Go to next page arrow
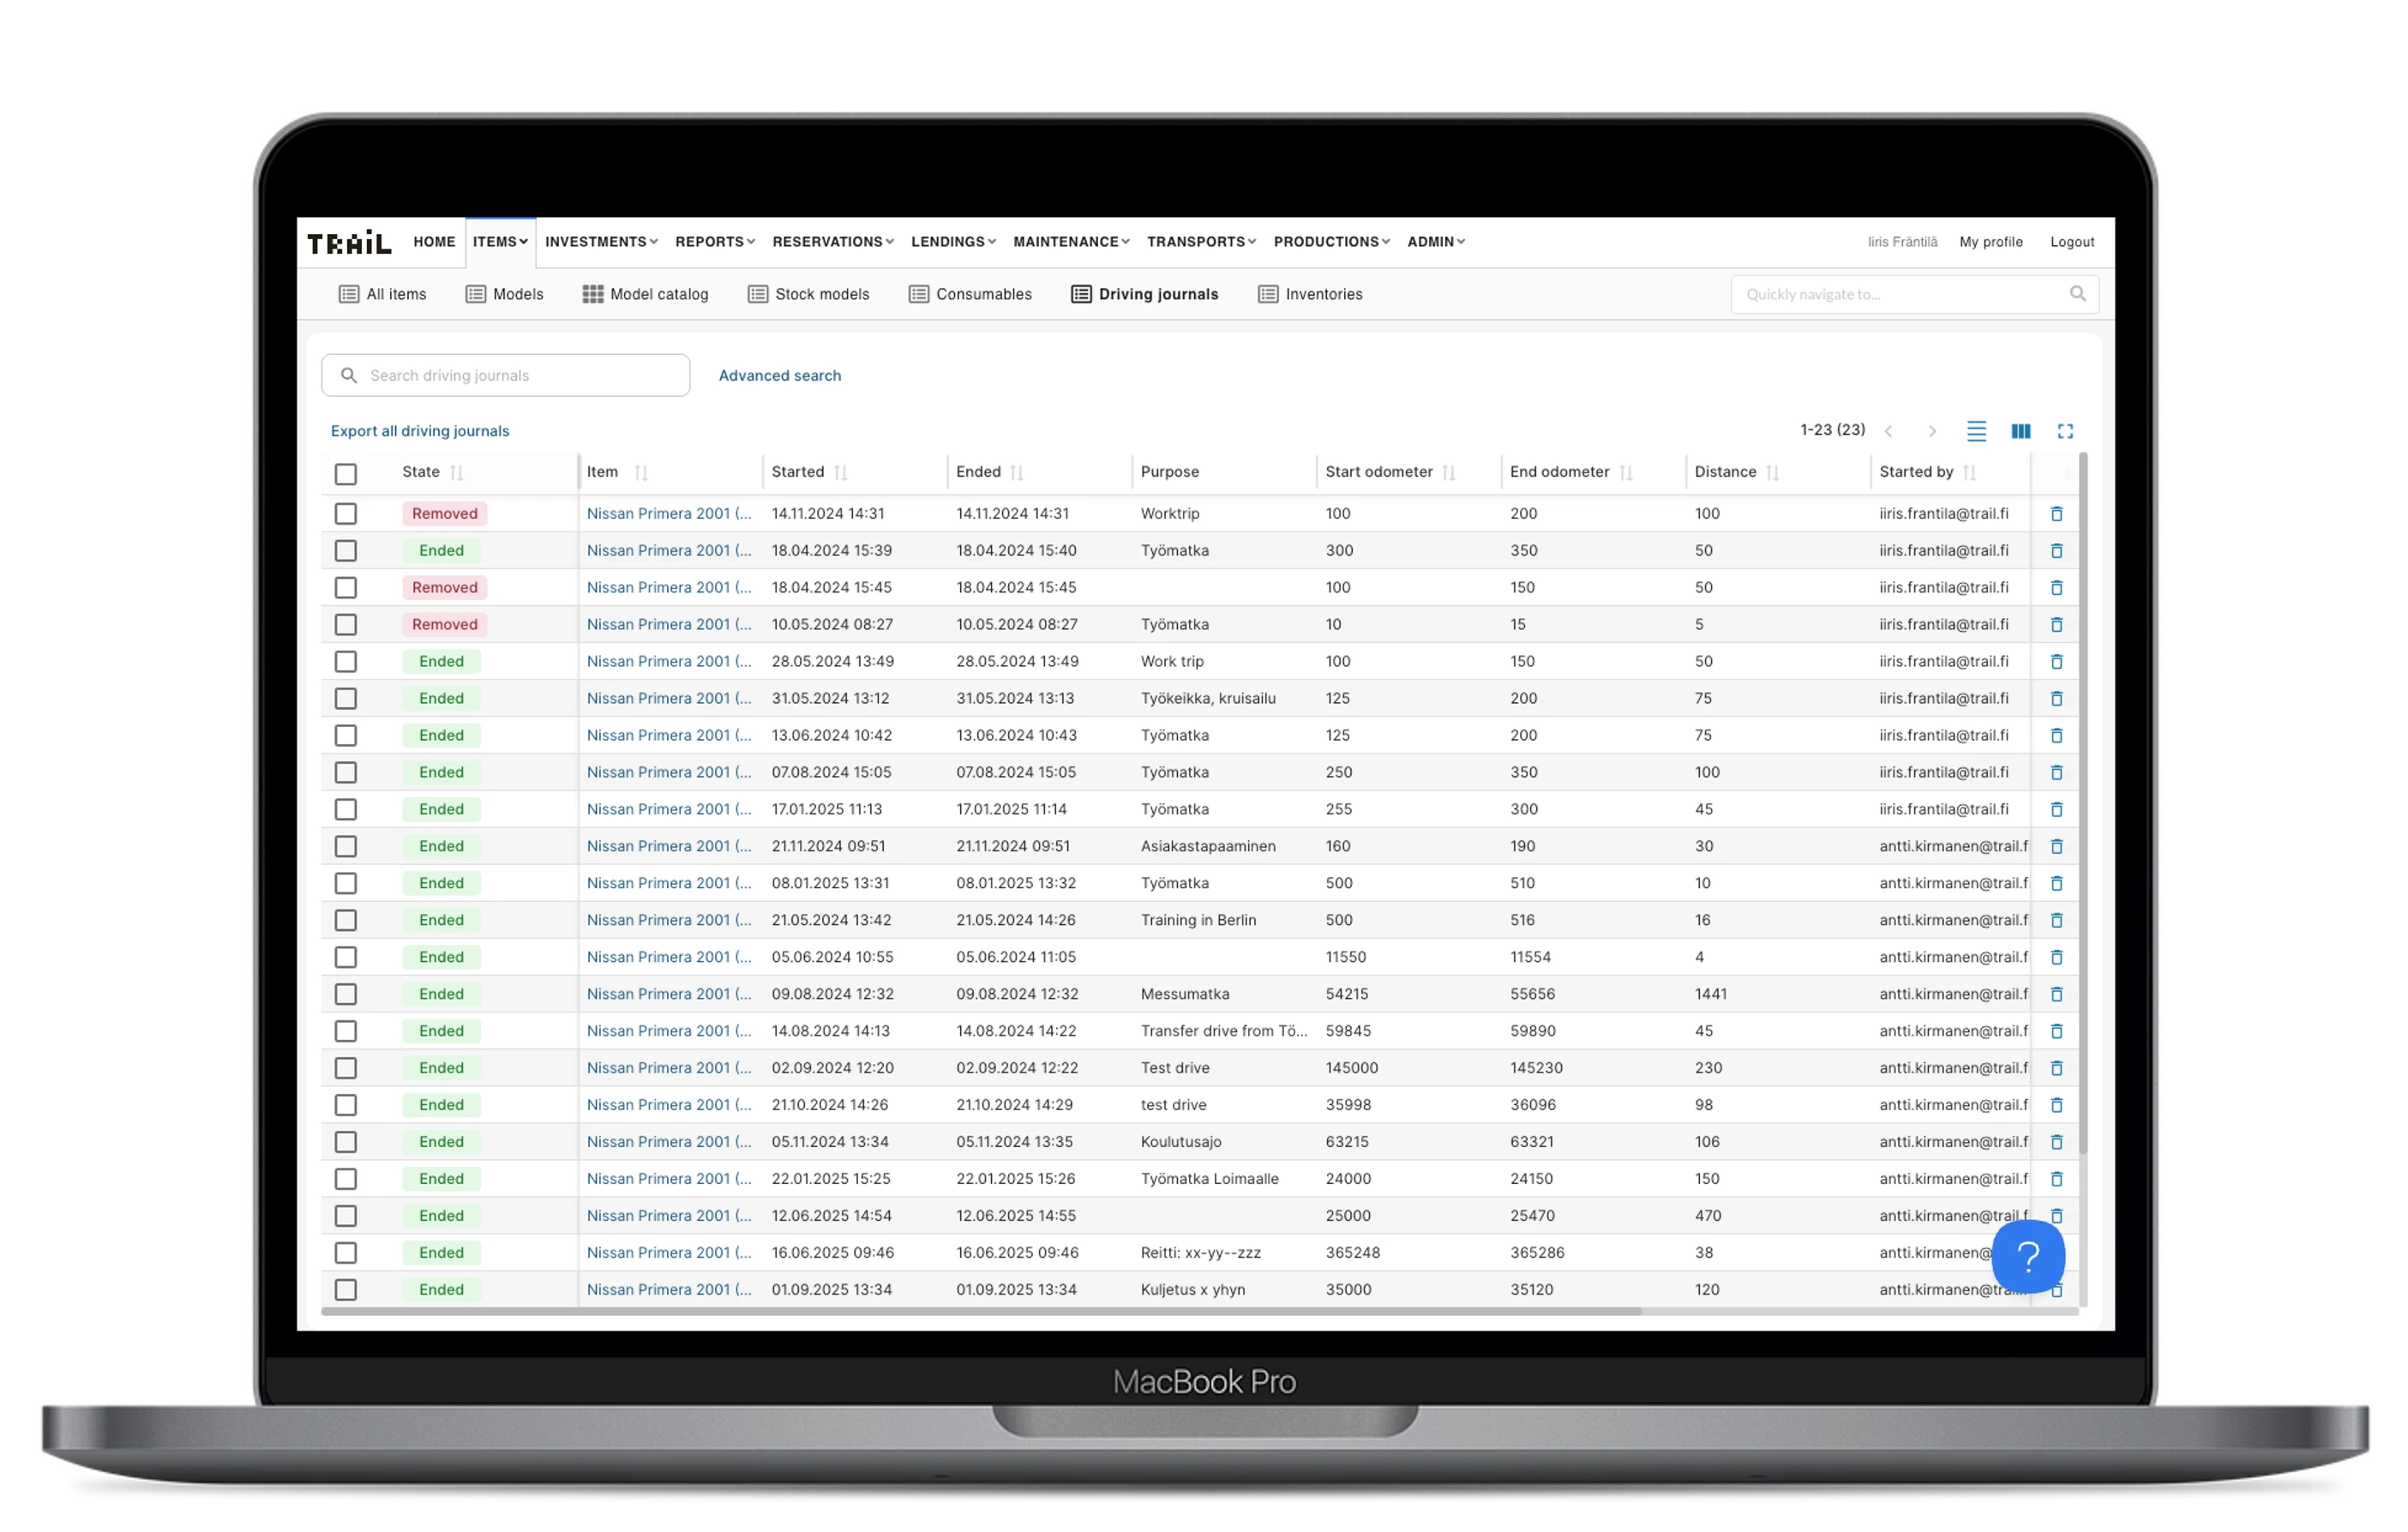Viewport: 2408px width, 1532px height. 1932,431
